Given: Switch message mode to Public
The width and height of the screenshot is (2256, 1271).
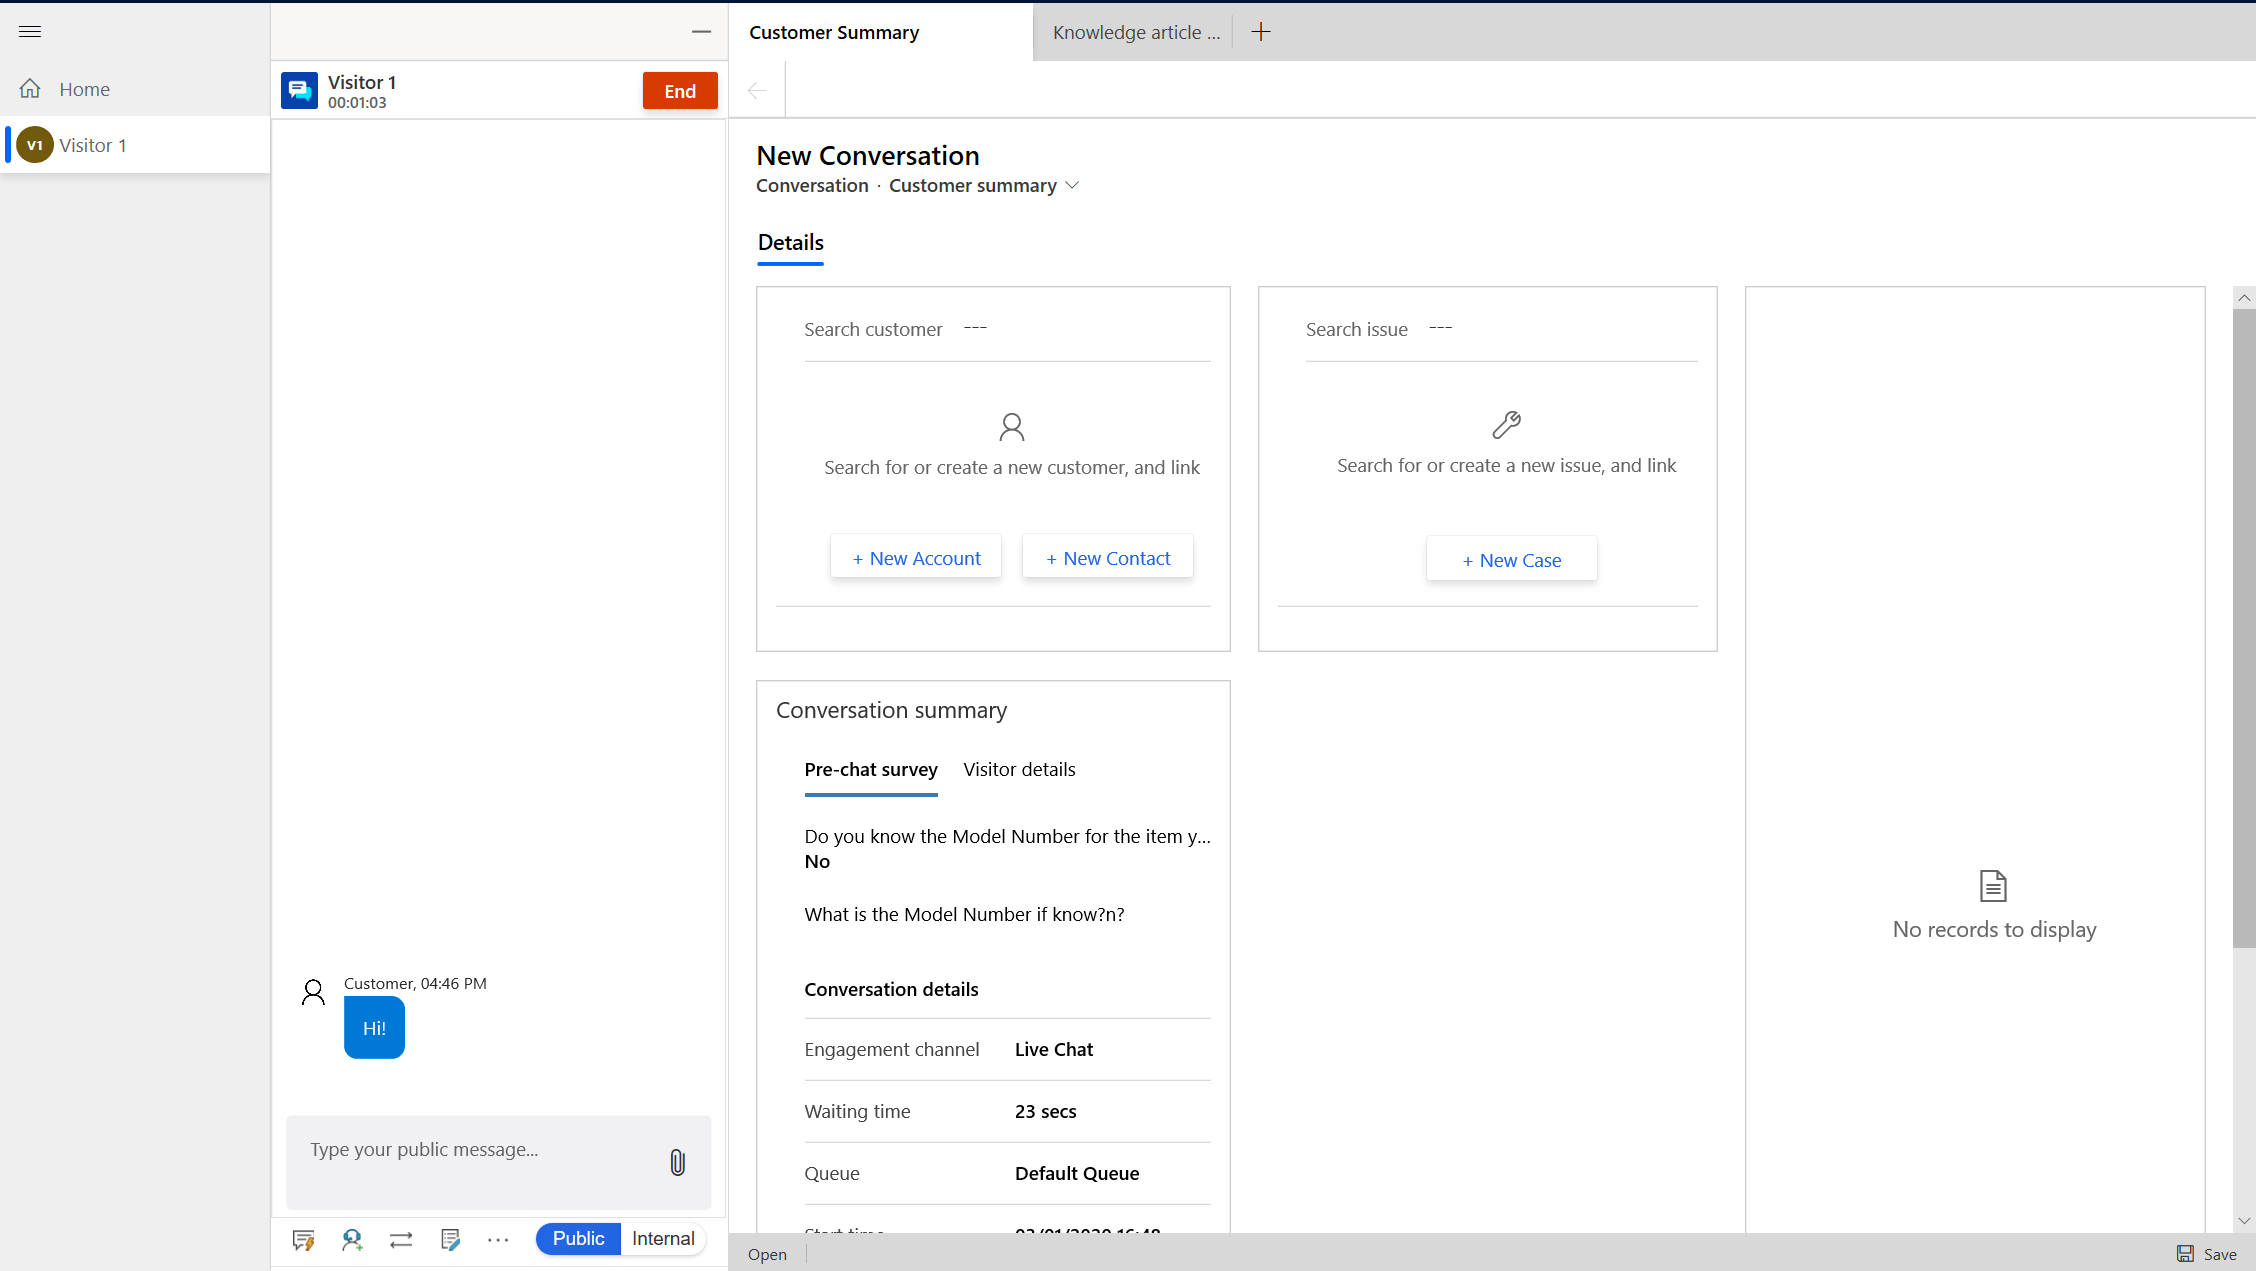Looking at the screenshot, I should [578, 1239].
